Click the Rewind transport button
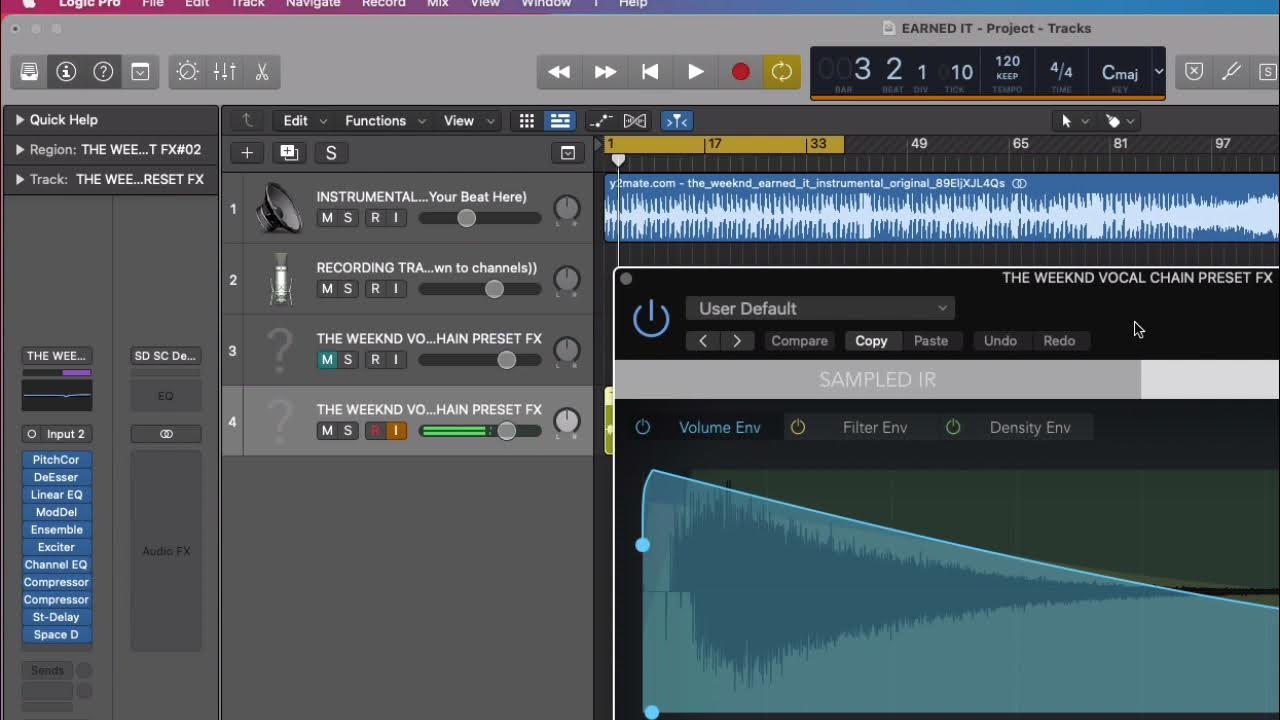 pos(559,72)
